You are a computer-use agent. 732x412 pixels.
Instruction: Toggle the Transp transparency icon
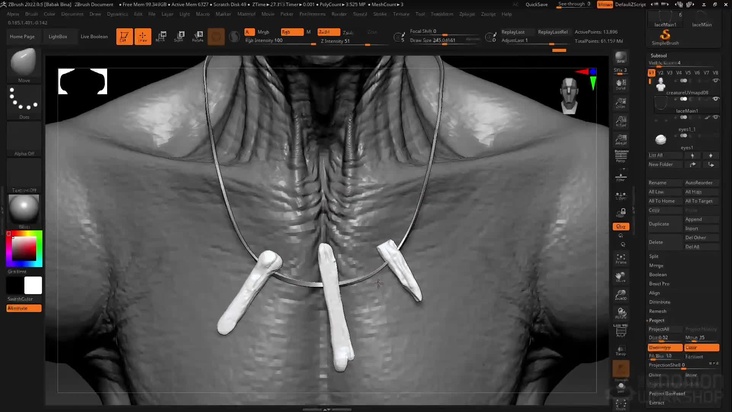(x=620, y=350)
